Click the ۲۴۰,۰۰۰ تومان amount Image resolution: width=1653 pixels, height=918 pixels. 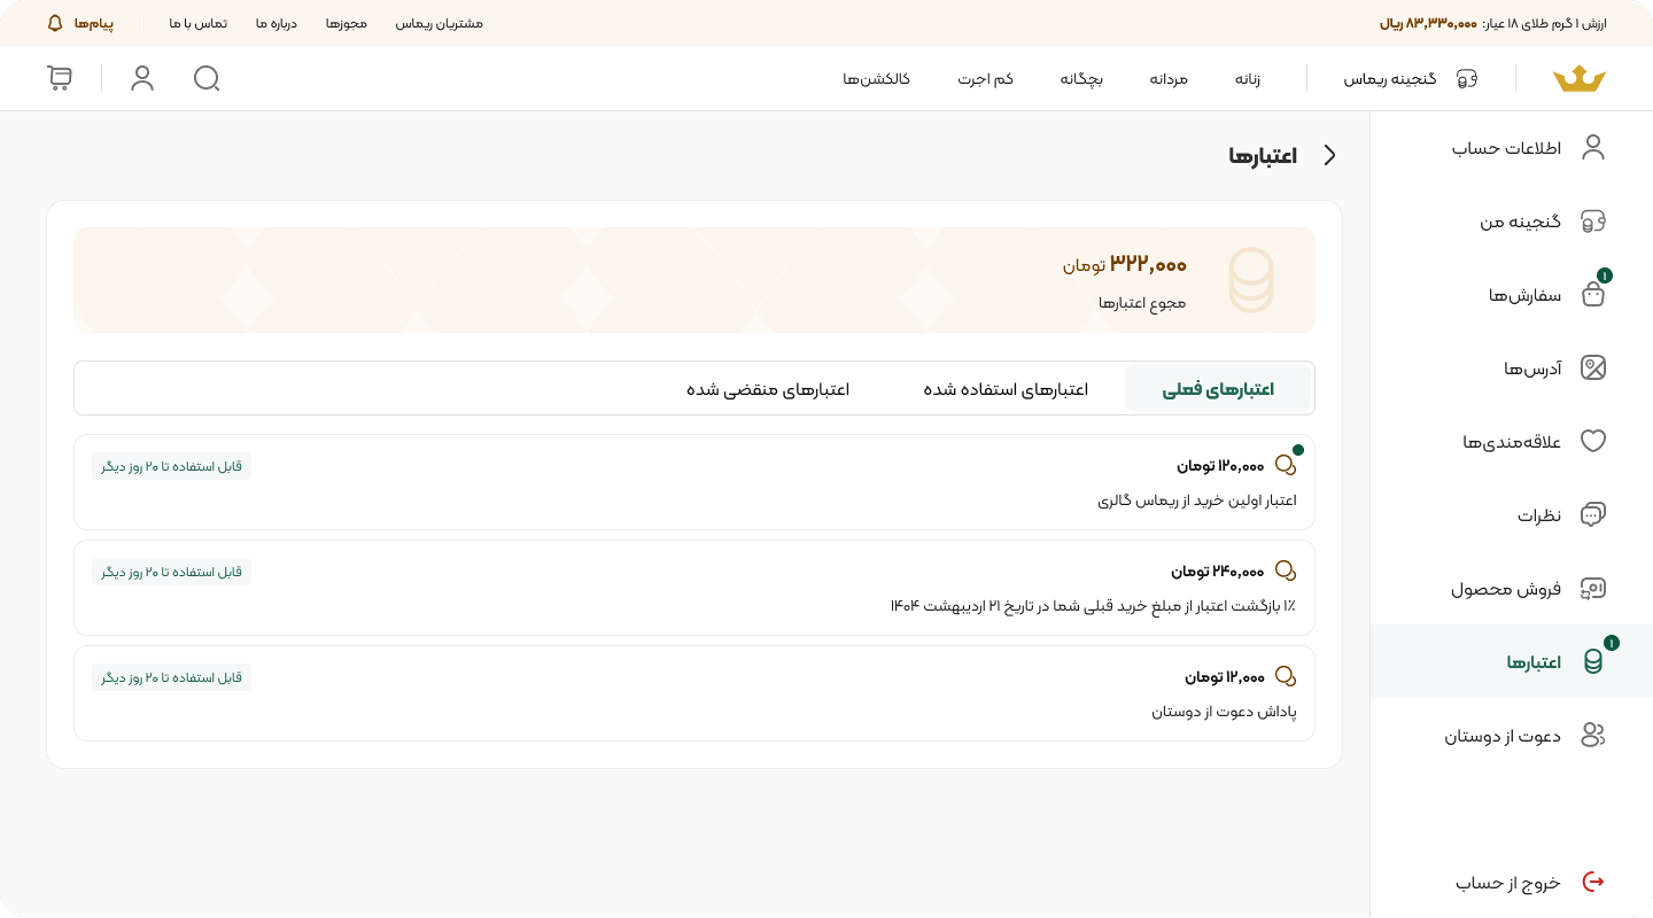pos(1217,571)
